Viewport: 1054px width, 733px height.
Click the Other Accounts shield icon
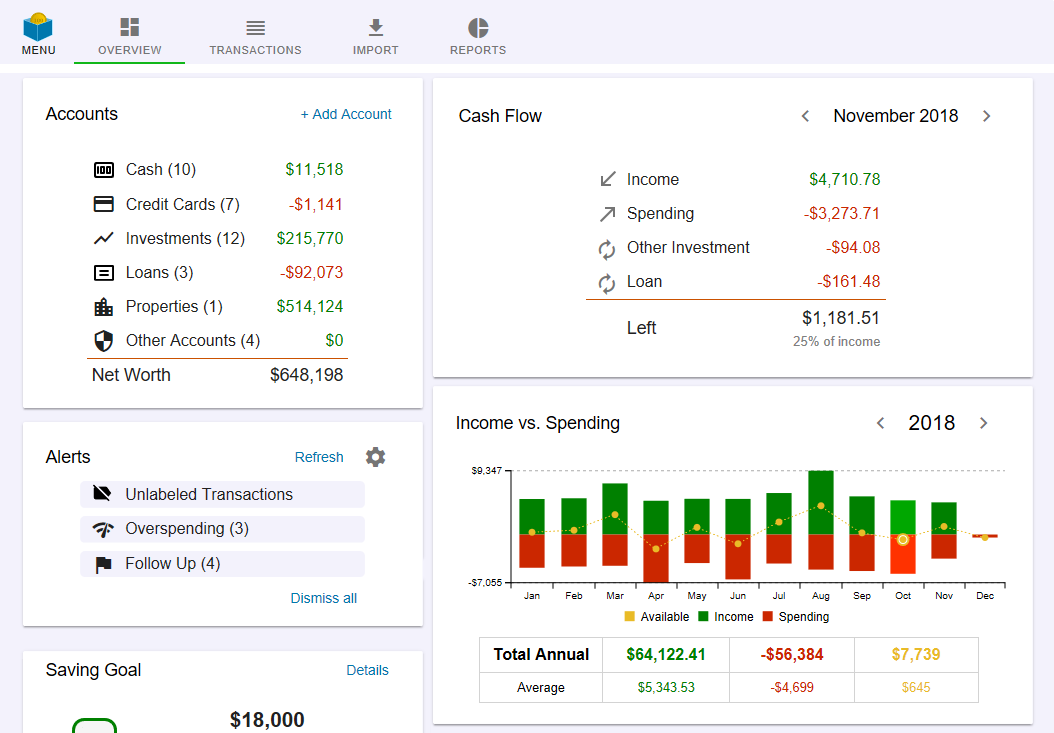coord(104,341)
